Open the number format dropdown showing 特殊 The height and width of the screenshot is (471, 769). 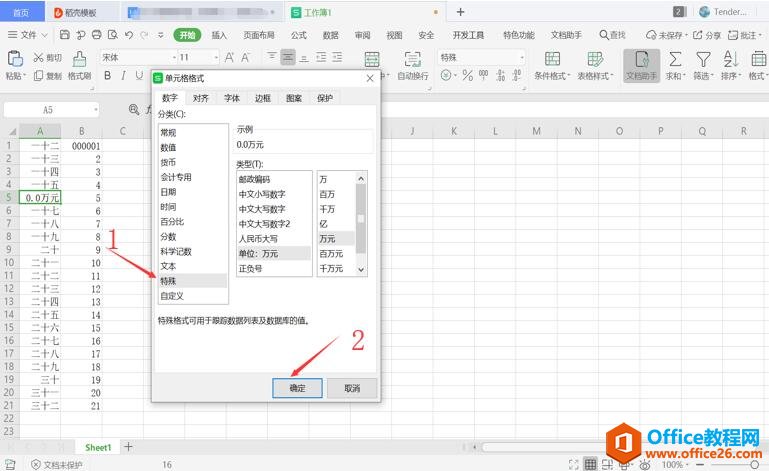click(521, 58)
